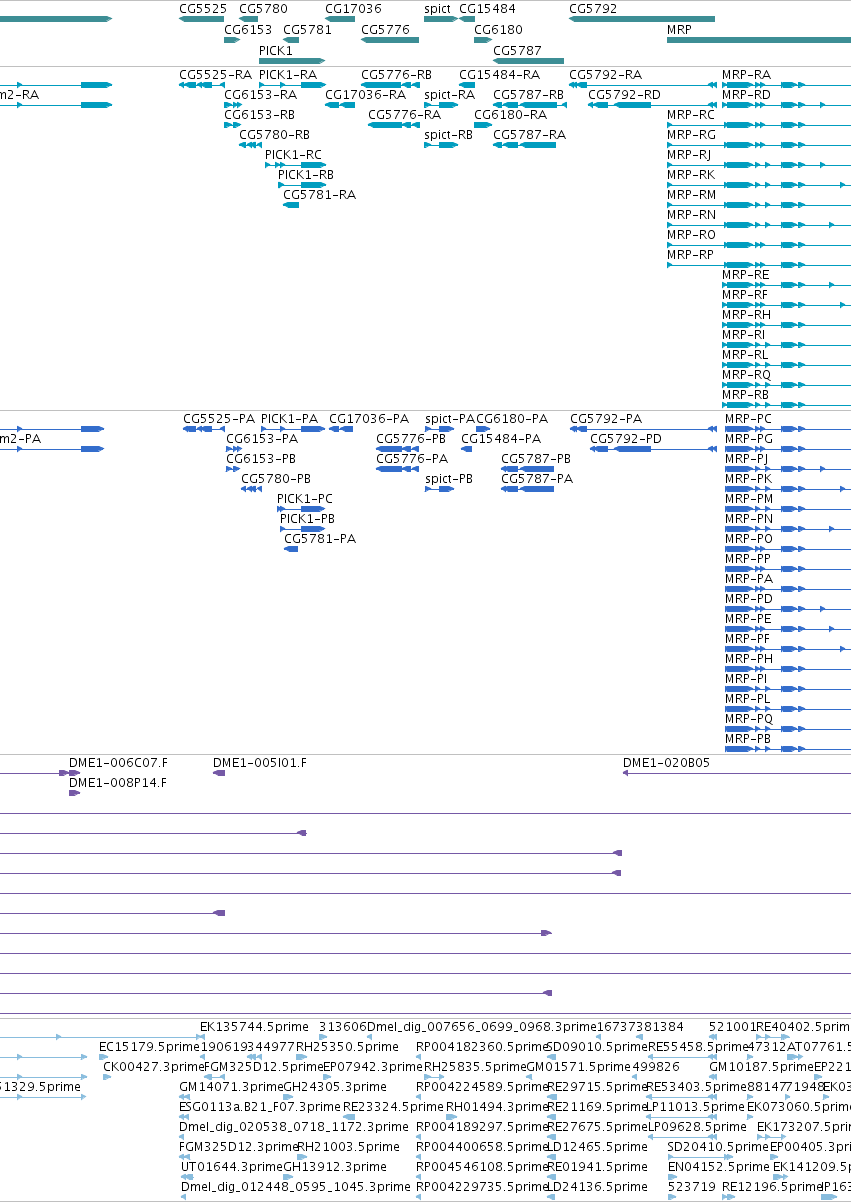This screenshot has width=851, height=1202.
Task: Click protein CG5792-PD label
Action: click(x=626, y=438)
